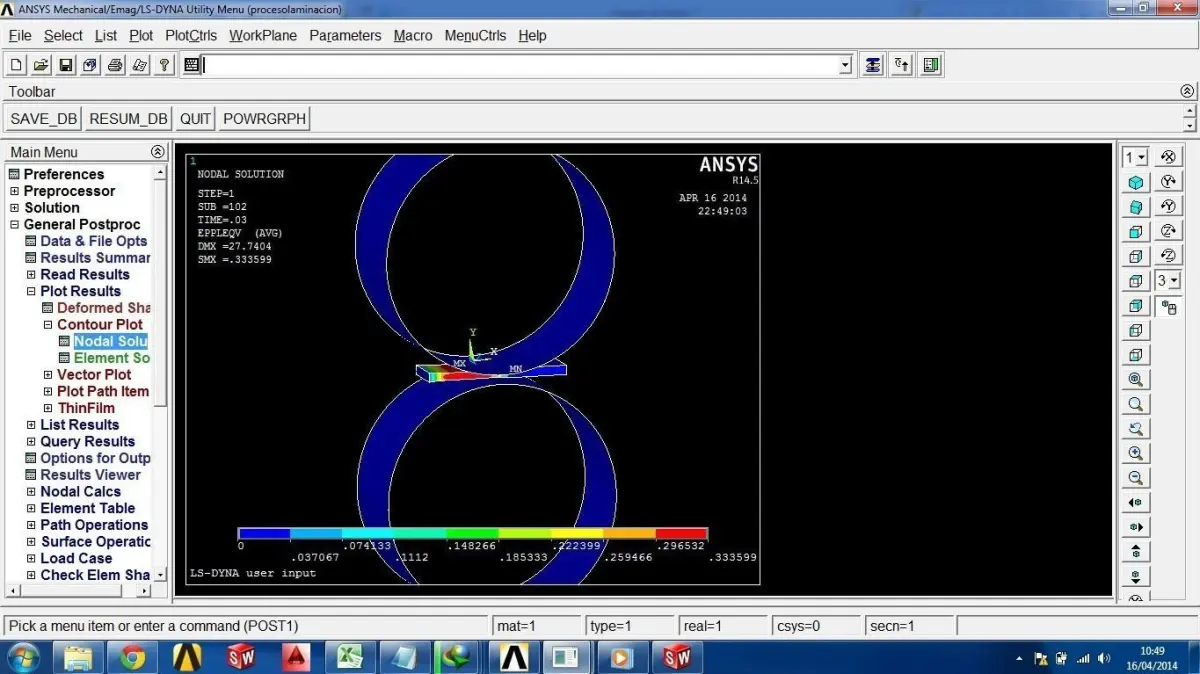Screen dimensions: 1200x674
Task: Click the Main Menu horizontal scrollbar right arrow
Action: click(145, 591)
